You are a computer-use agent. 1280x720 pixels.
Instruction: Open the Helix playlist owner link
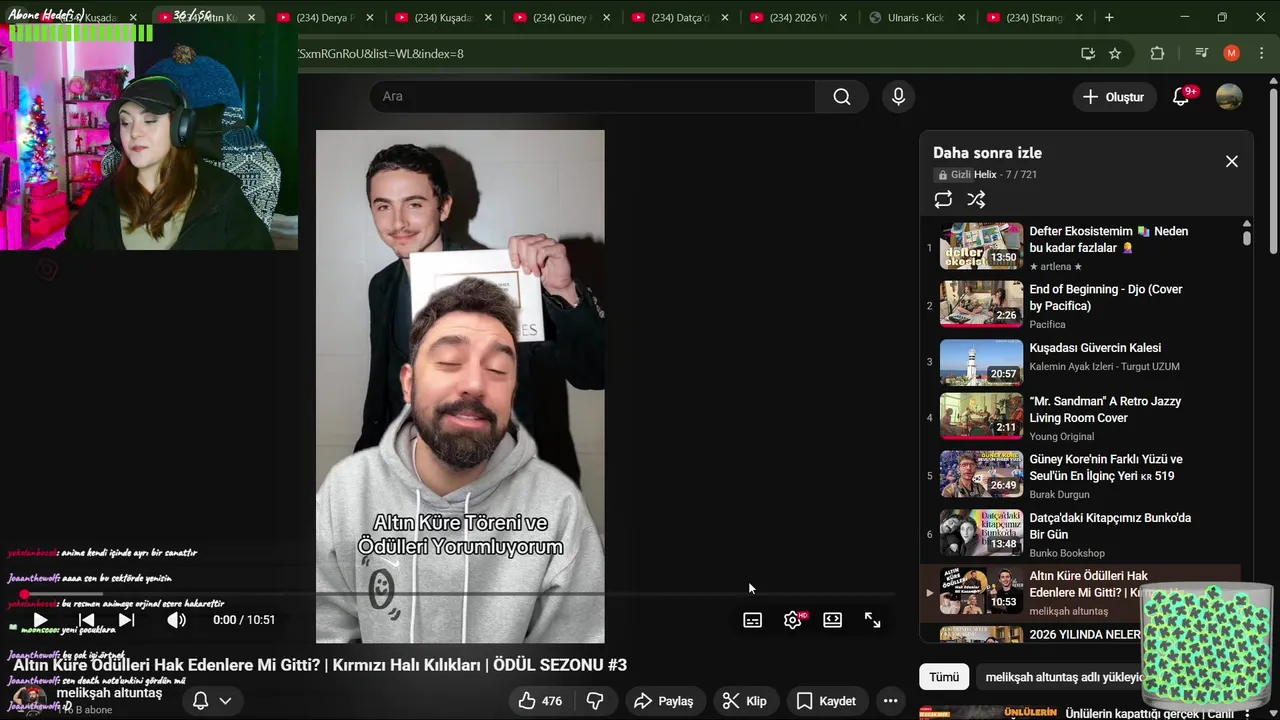(985, 174)
